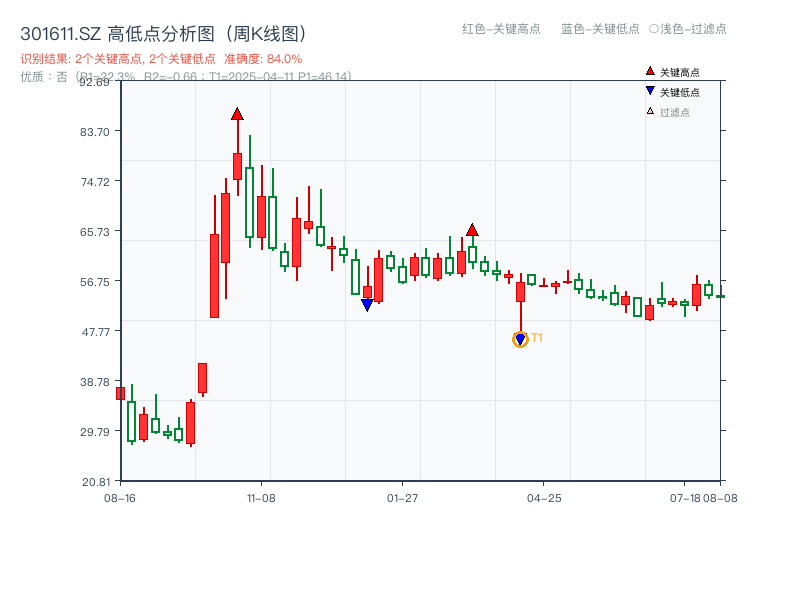This screenshot has height=600, width=800.
Task: Click the 08-16 date label on x-axis
Action: 120,497
